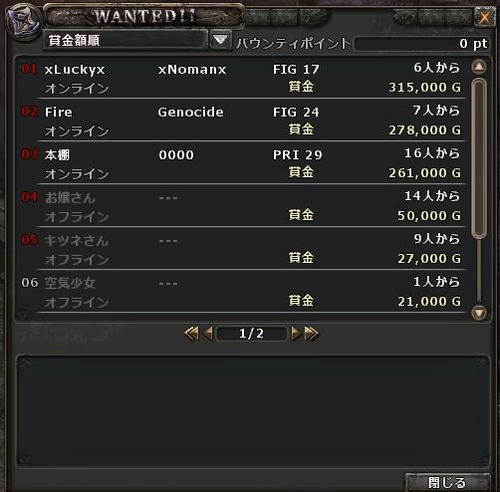This screenshot has width=500, height=492.
Task: Go to the first page of results
Action: (191, 333)
